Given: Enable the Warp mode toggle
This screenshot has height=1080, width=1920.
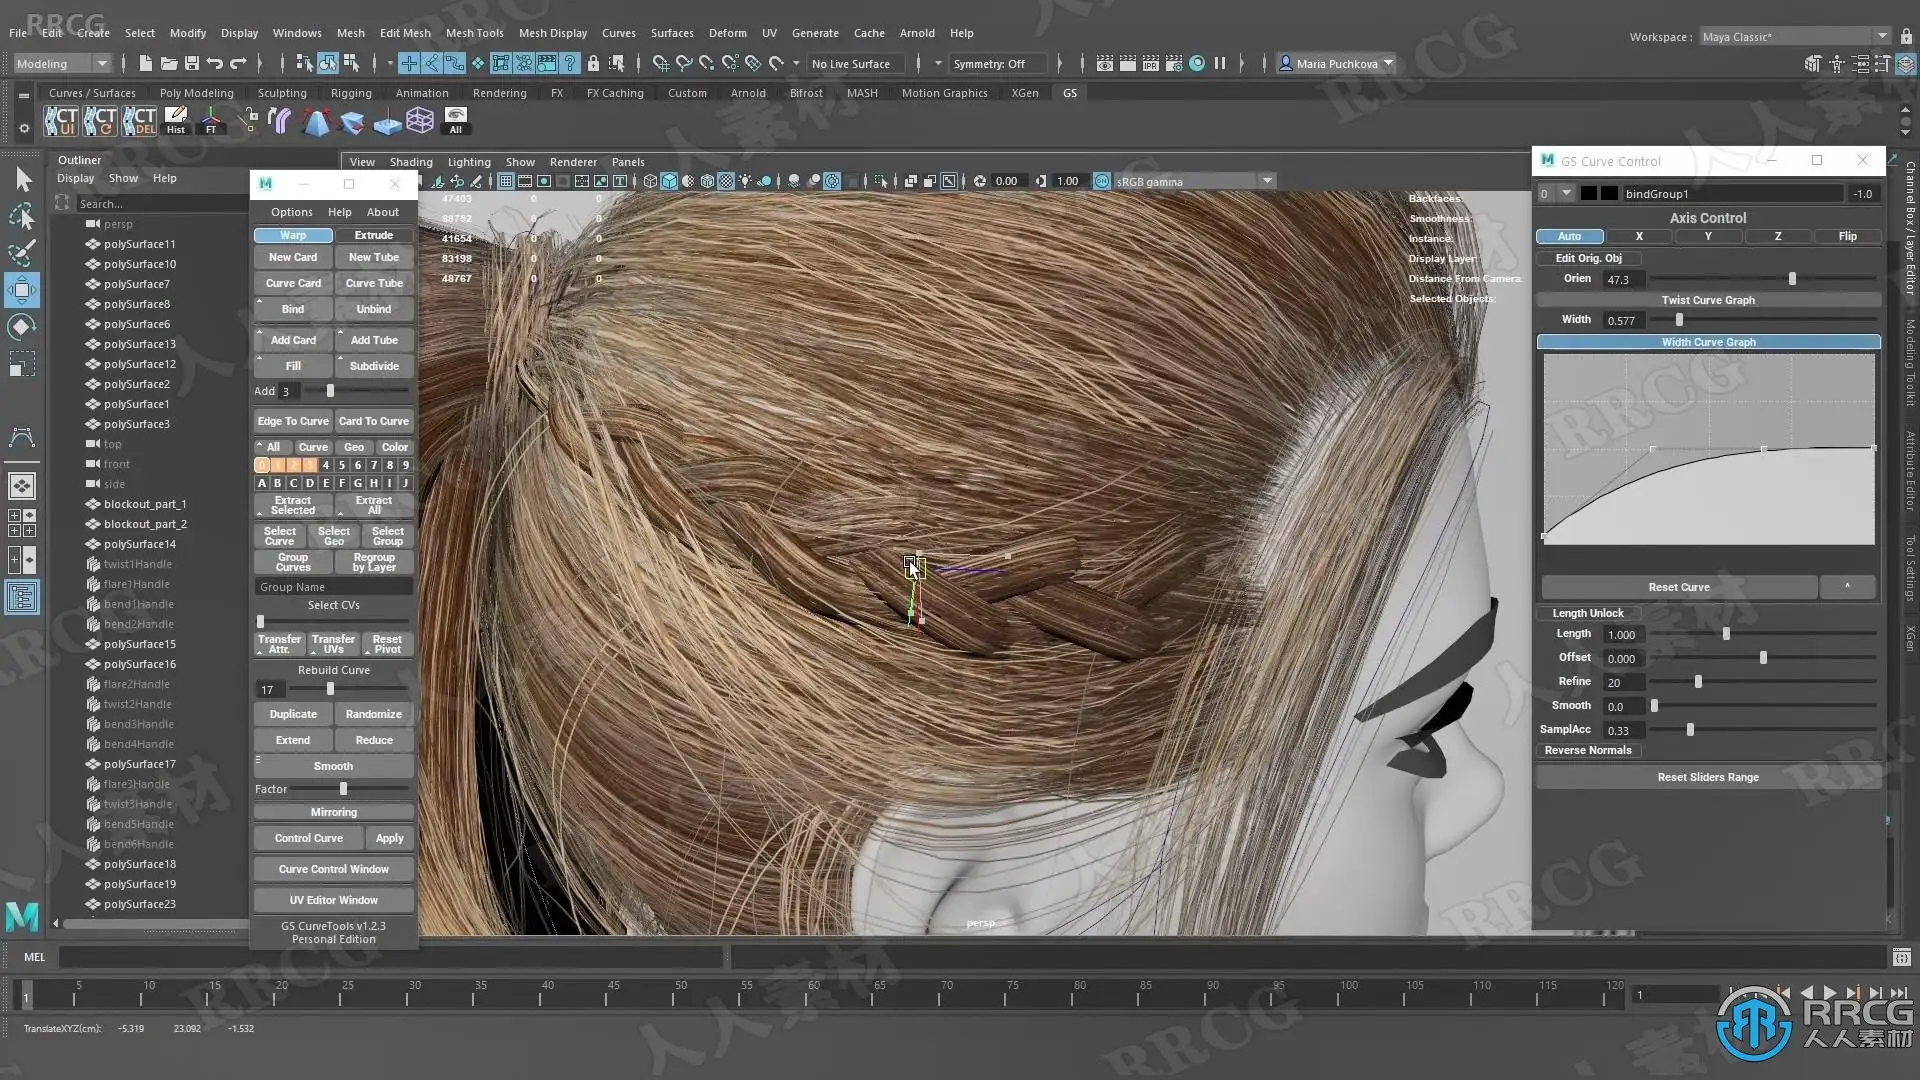Looking at the screenshot, I should click(x=293, y=235).
